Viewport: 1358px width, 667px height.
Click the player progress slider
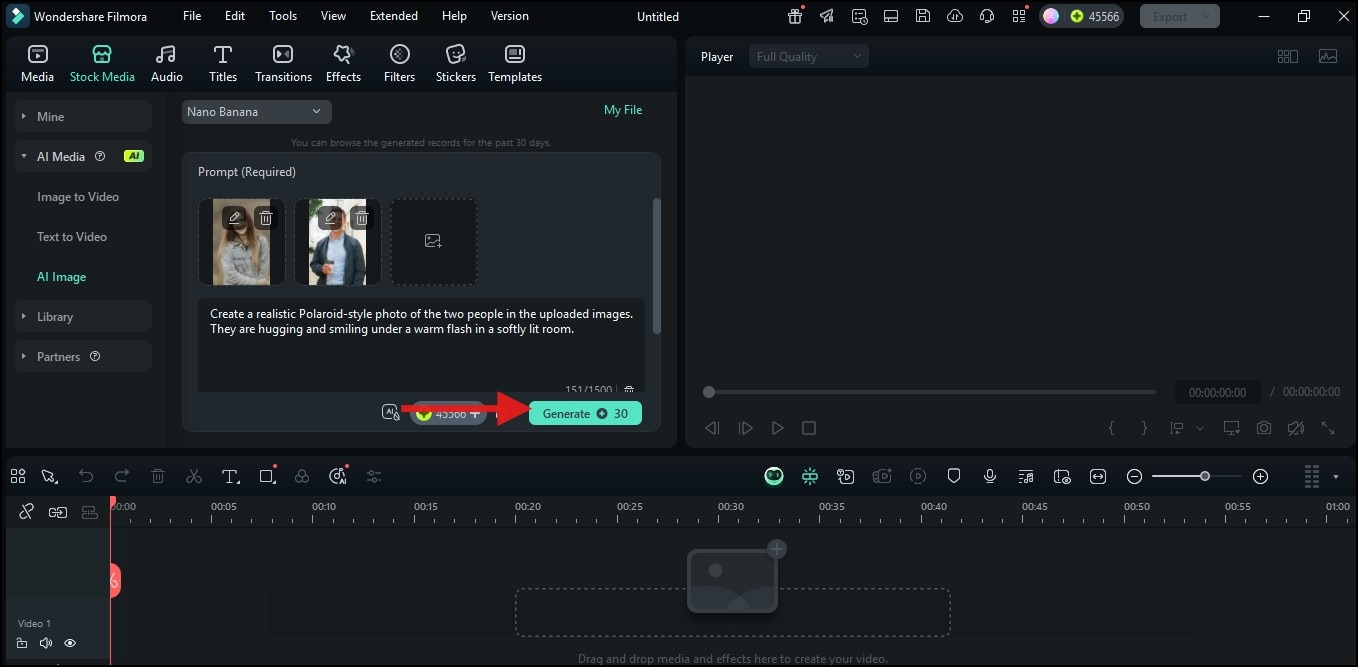[x=931, y=392]
